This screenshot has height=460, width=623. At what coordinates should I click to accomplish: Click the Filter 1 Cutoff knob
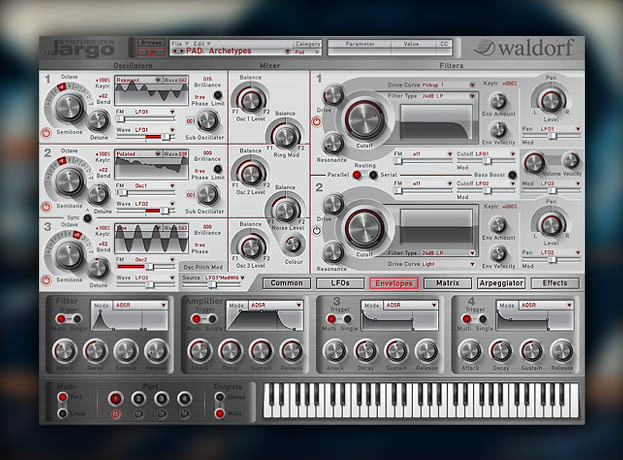pos(364,119)
